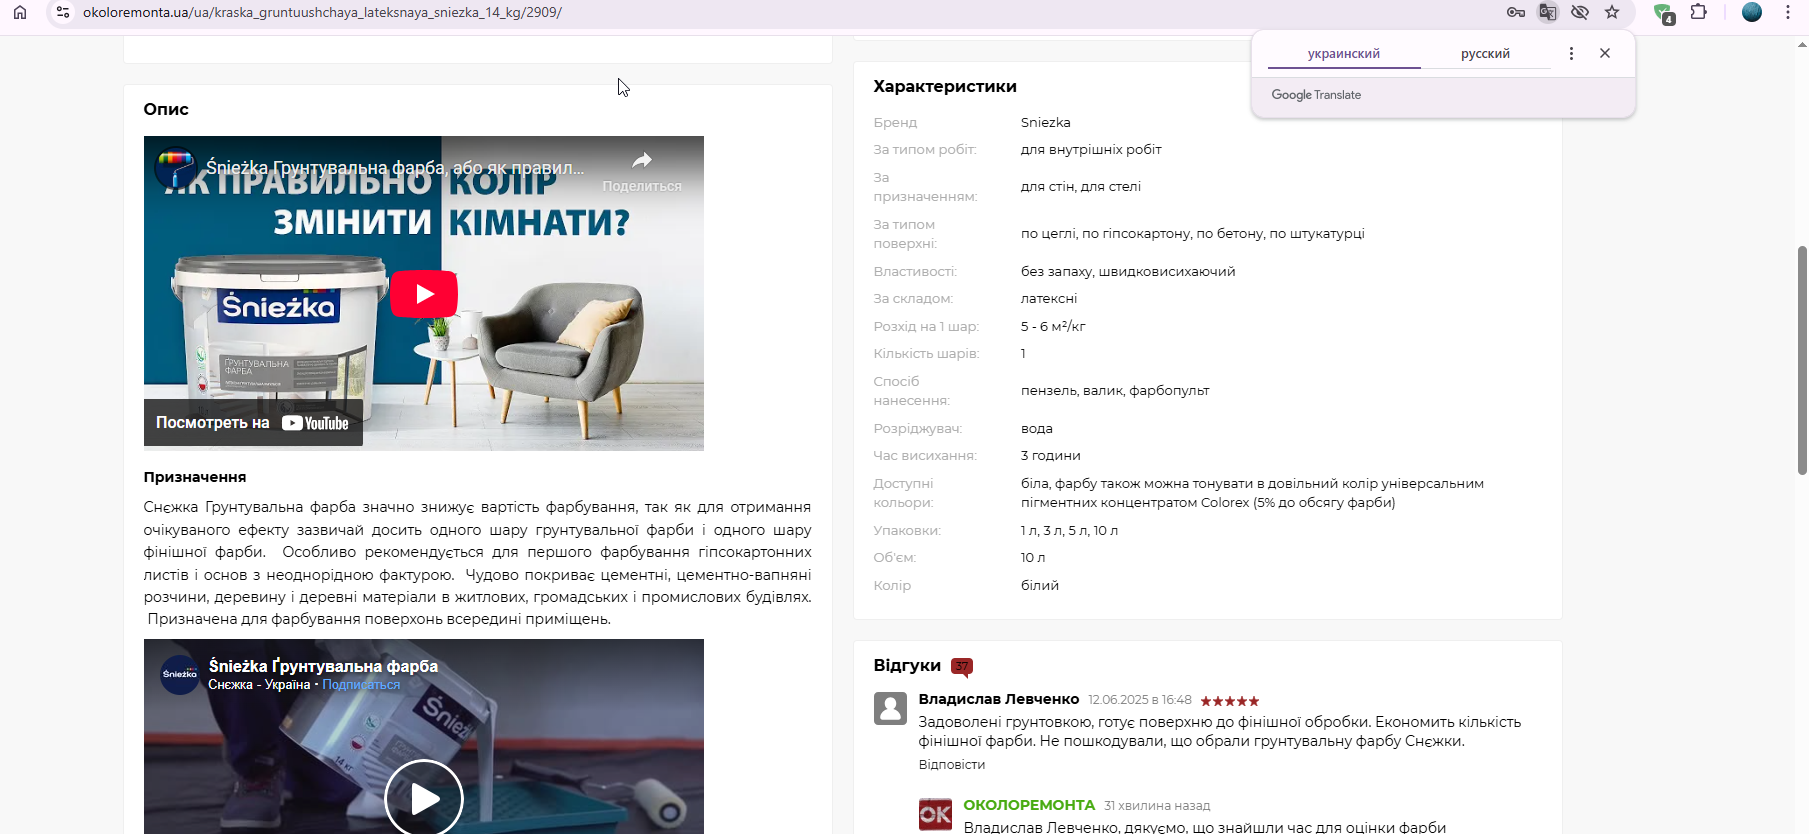
Task: Open Chrome's three-dot main menu
Action: [x=1788, y=12]
